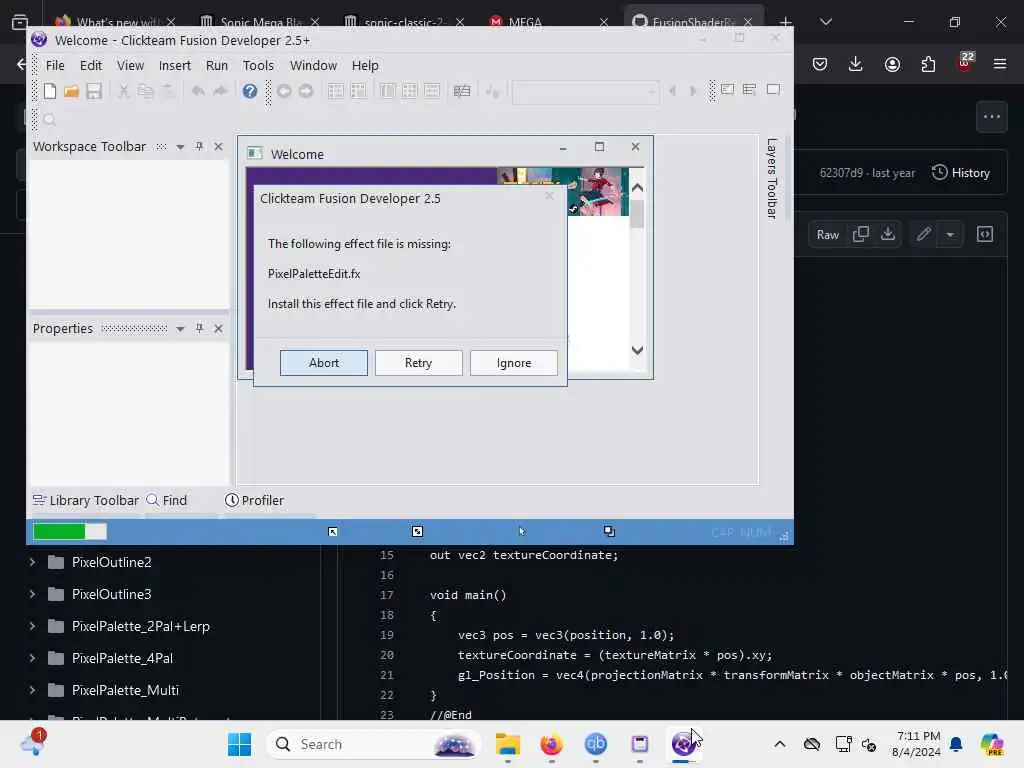Open edit options dropdown beside the pencil
The image size is (1024, 768).
click(950, 234)
